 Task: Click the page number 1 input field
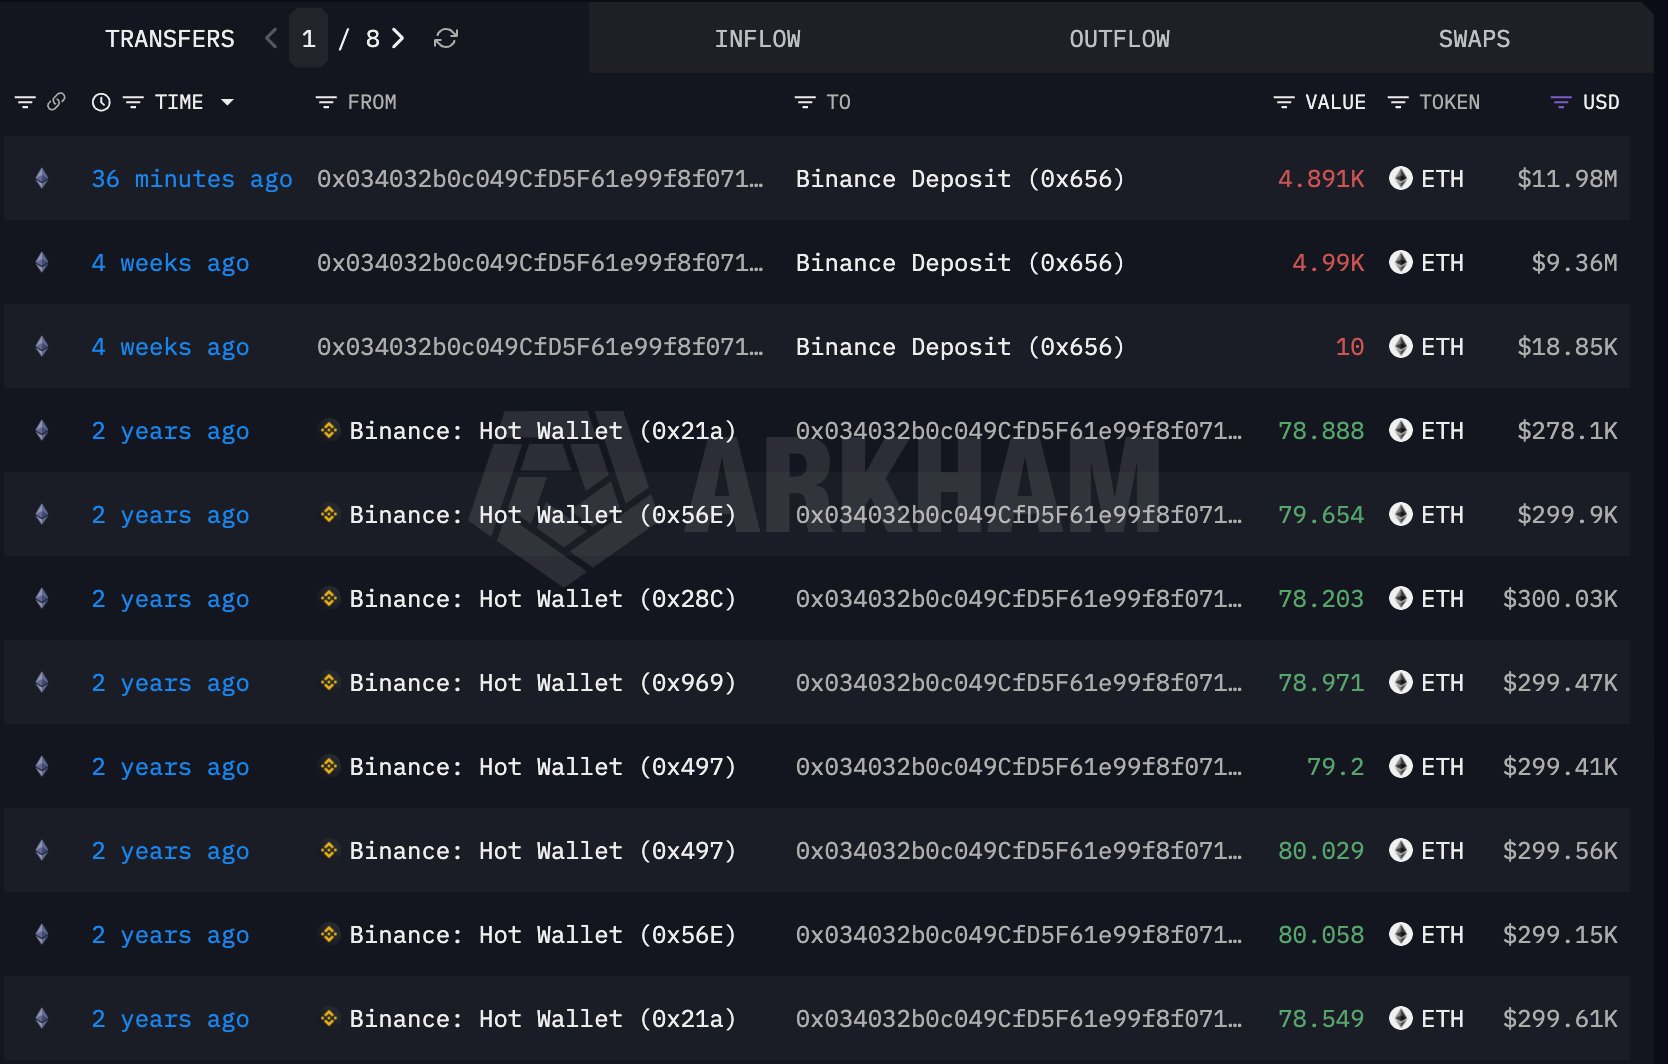(308, 38)
